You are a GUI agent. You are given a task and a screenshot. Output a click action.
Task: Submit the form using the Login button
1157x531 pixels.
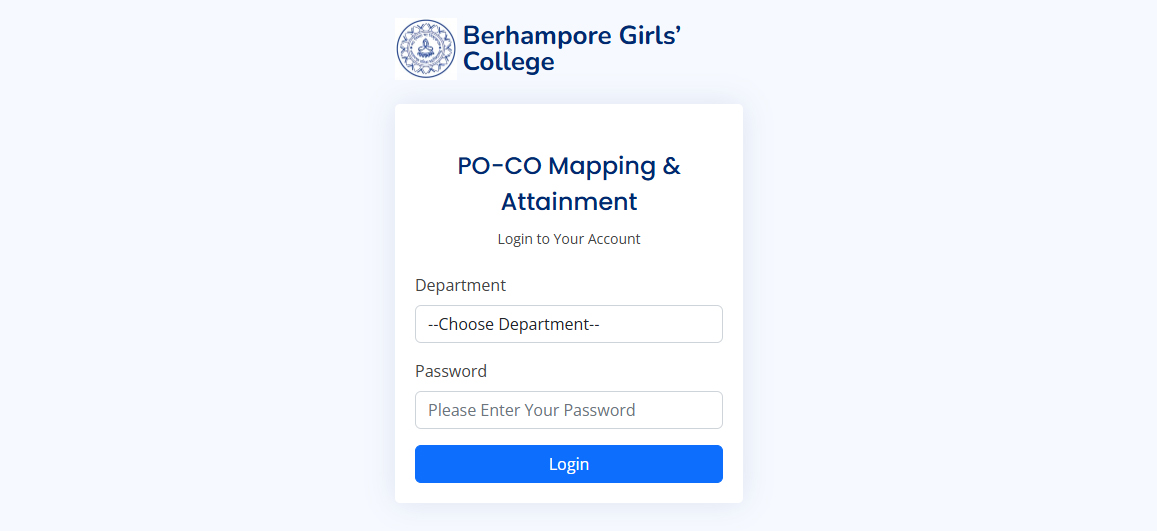coord(568,464)
